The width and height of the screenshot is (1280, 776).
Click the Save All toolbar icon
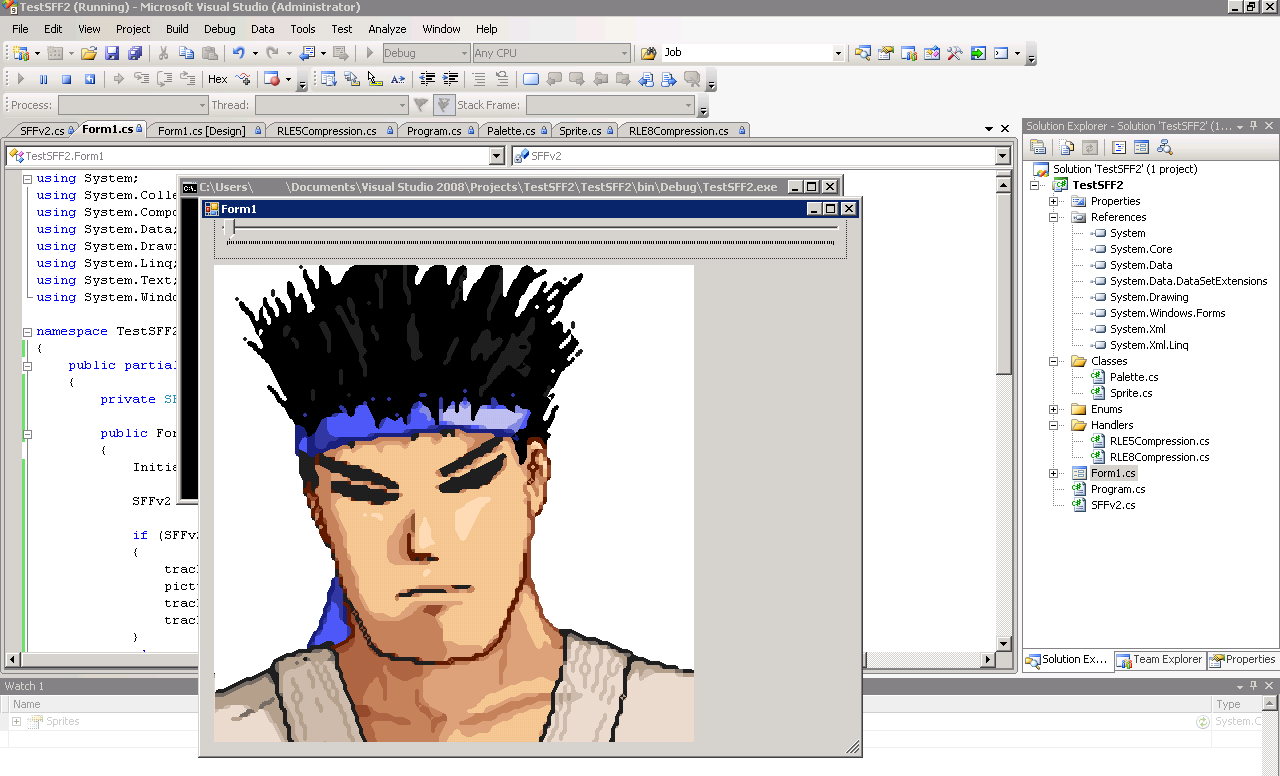pyautogui.click(x=134, y=53)
